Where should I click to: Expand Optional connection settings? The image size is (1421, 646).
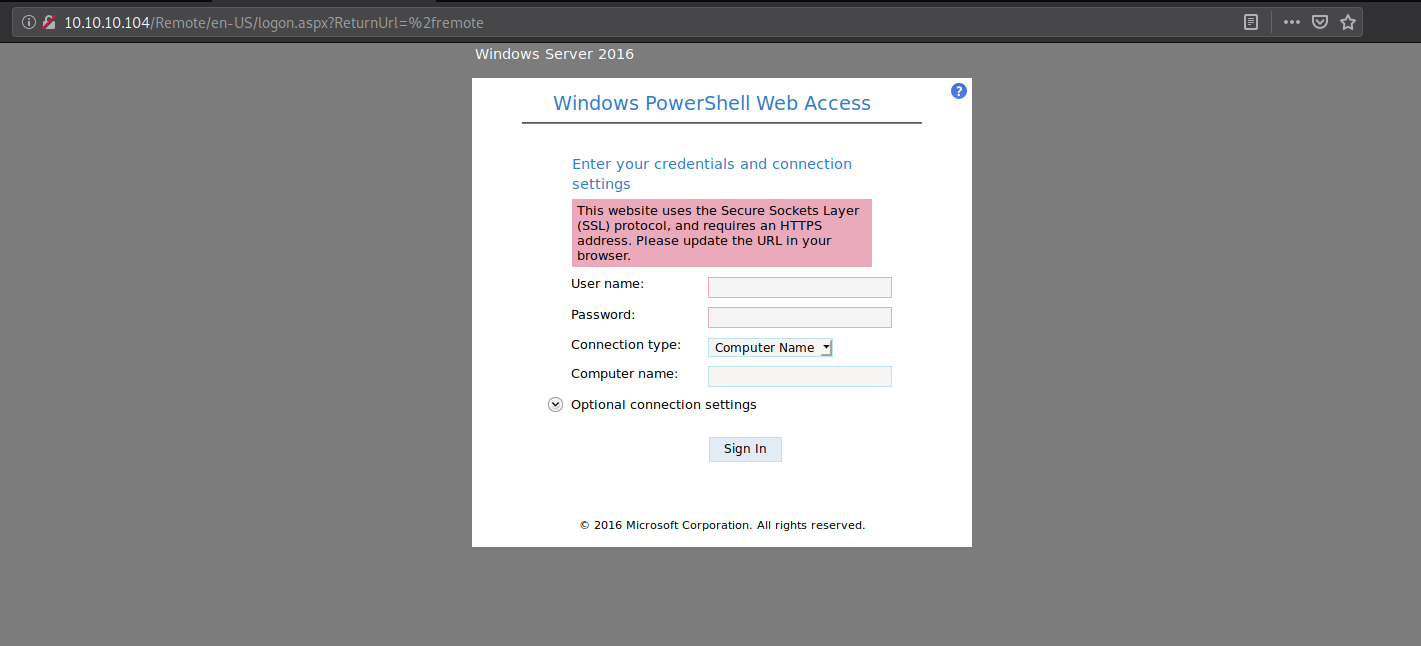[x=556, y=405]
